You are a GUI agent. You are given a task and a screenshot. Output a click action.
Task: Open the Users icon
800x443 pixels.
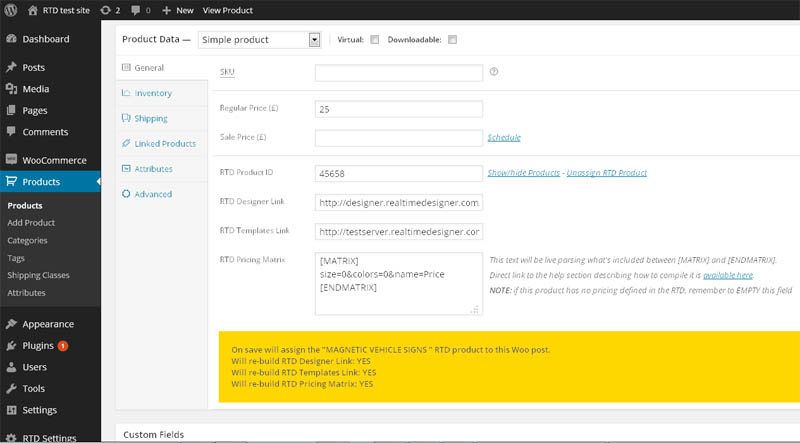click(11, 367)
